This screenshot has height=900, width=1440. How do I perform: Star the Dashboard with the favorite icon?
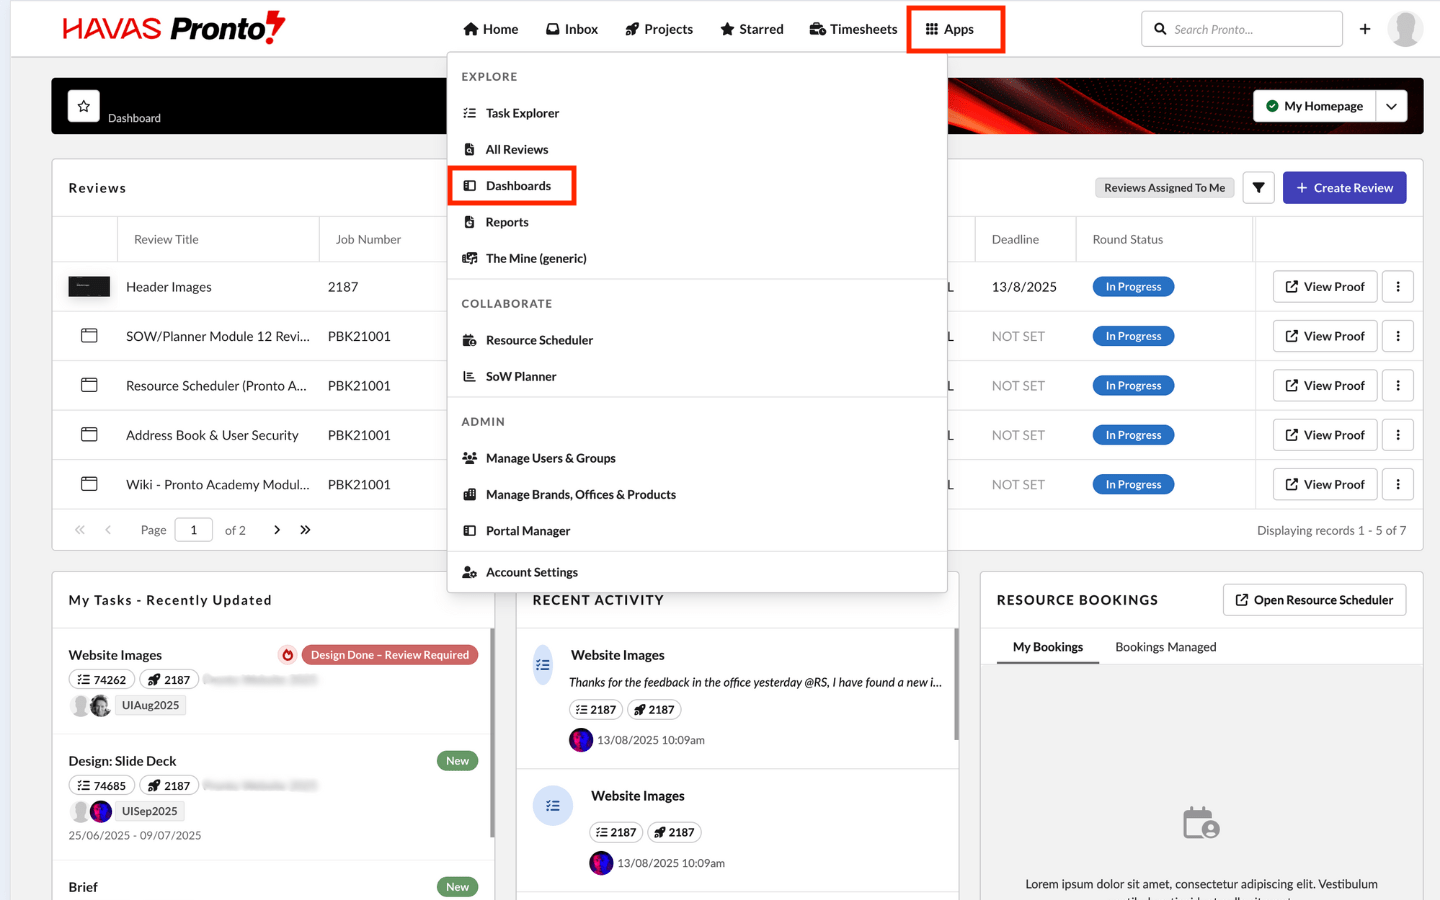click(x=84, y=106)
